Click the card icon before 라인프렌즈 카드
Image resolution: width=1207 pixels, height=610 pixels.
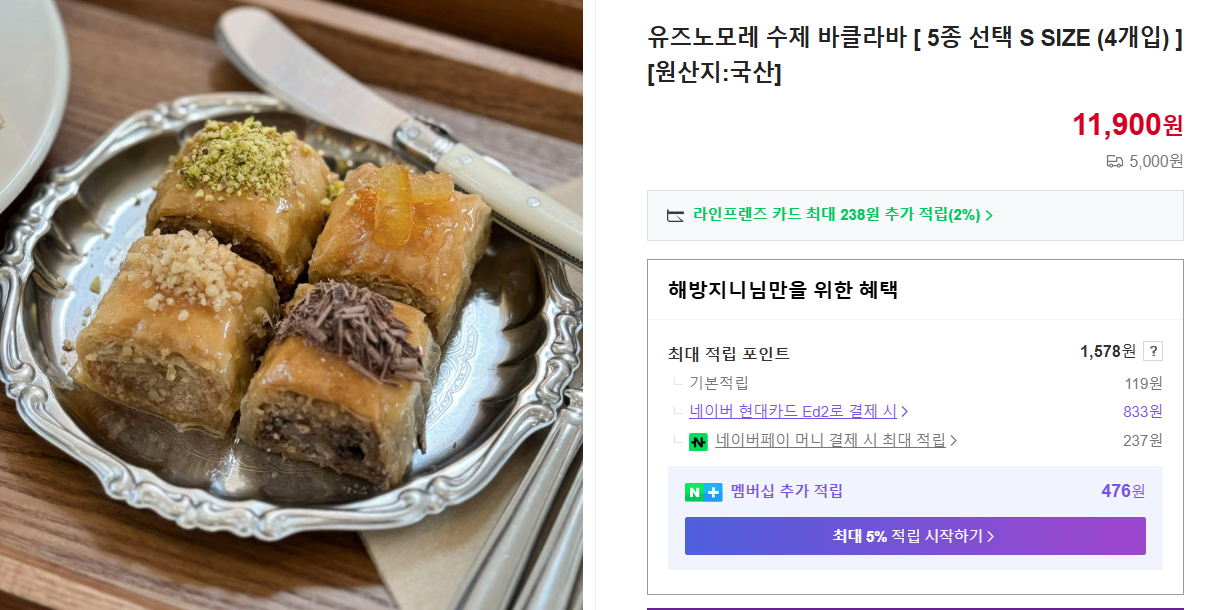coord(675,215)
